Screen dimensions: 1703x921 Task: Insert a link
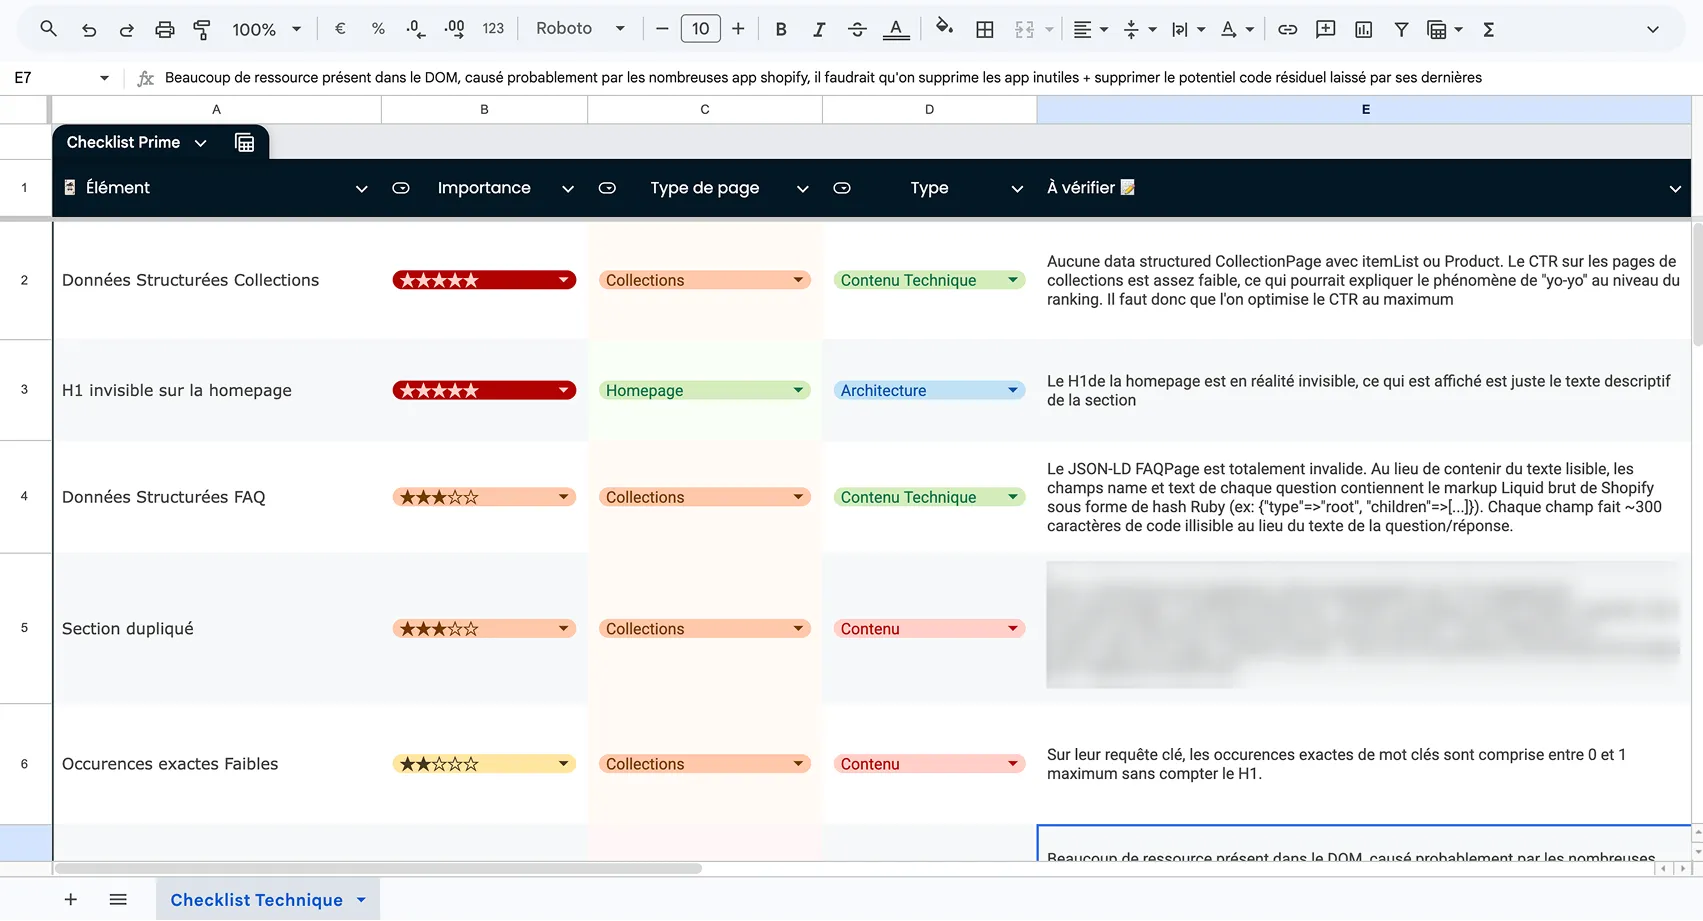1288,29
